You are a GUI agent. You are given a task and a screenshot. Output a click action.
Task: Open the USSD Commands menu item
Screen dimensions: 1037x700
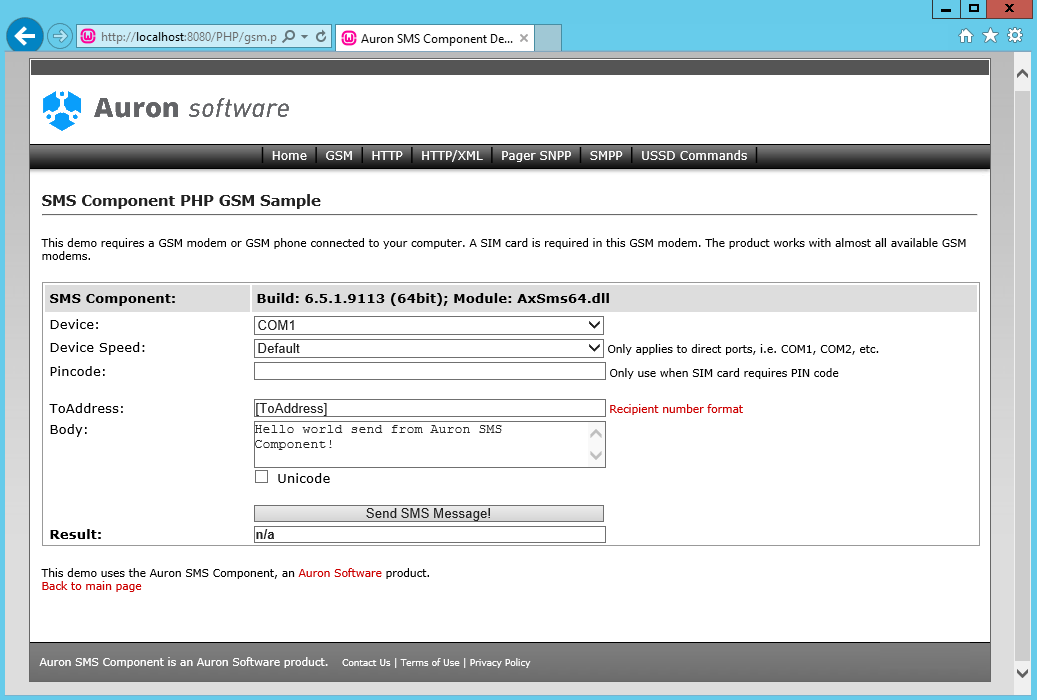pyautogui.click(x=694, y=156)
